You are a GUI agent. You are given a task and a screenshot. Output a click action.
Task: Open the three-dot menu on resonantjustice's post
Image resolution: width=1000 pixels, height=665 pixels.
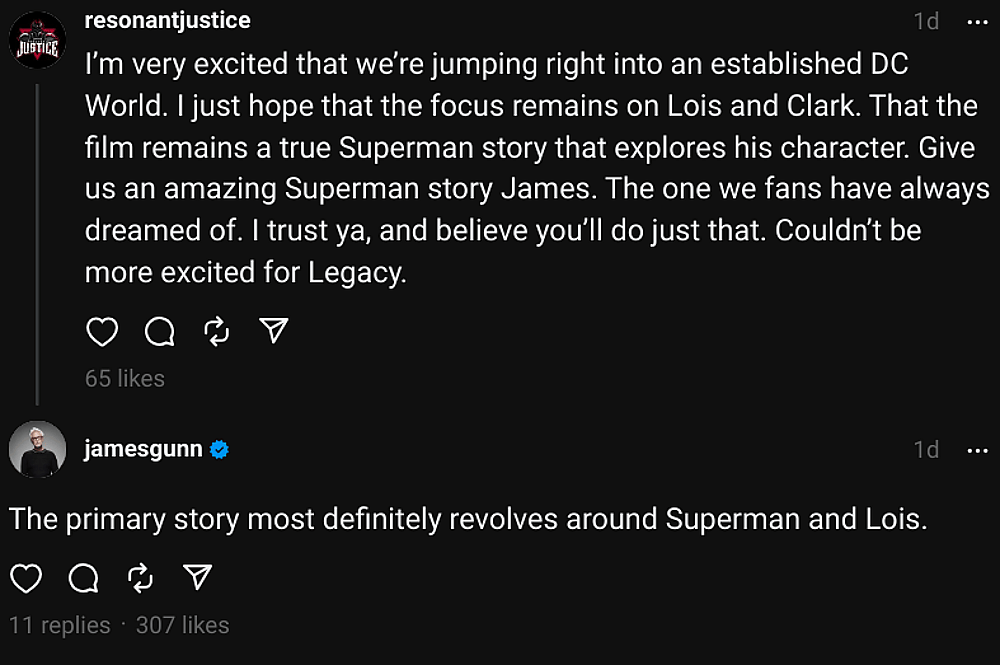977,22
